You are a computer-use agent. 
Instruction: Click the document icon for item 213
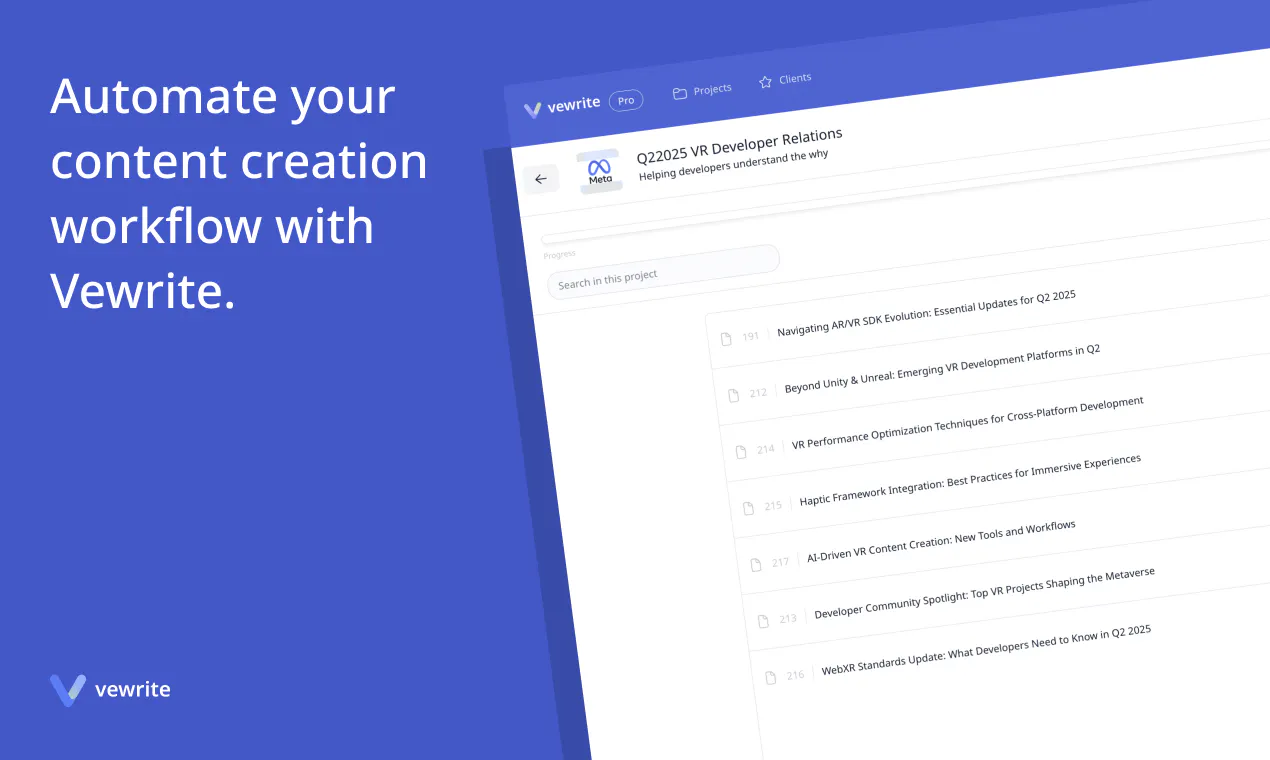[764, 621]
